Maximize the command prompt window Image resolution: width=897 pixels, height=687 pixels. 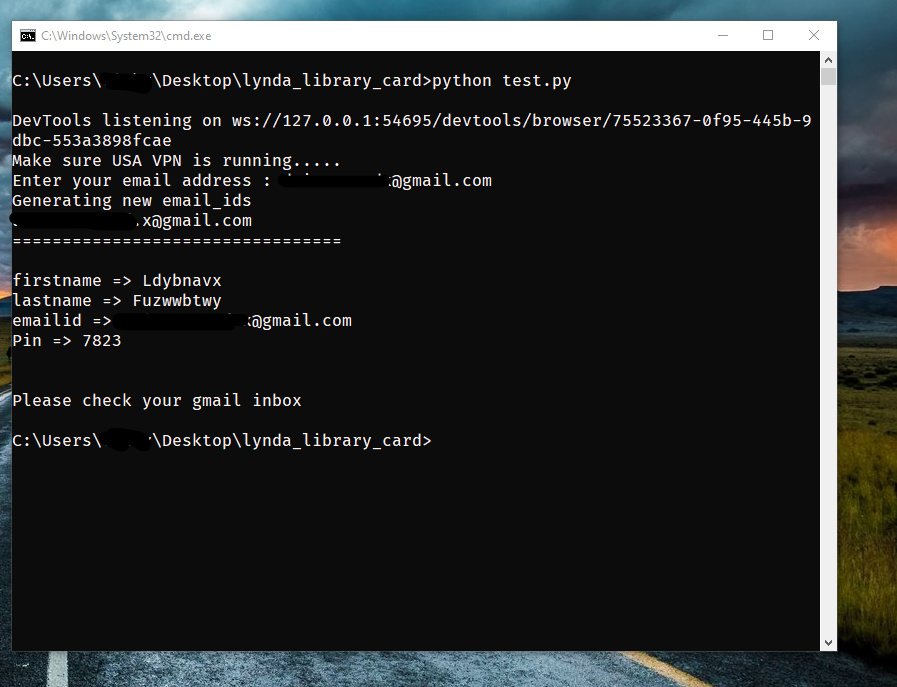pyautogui.click(x=768, y=35)
